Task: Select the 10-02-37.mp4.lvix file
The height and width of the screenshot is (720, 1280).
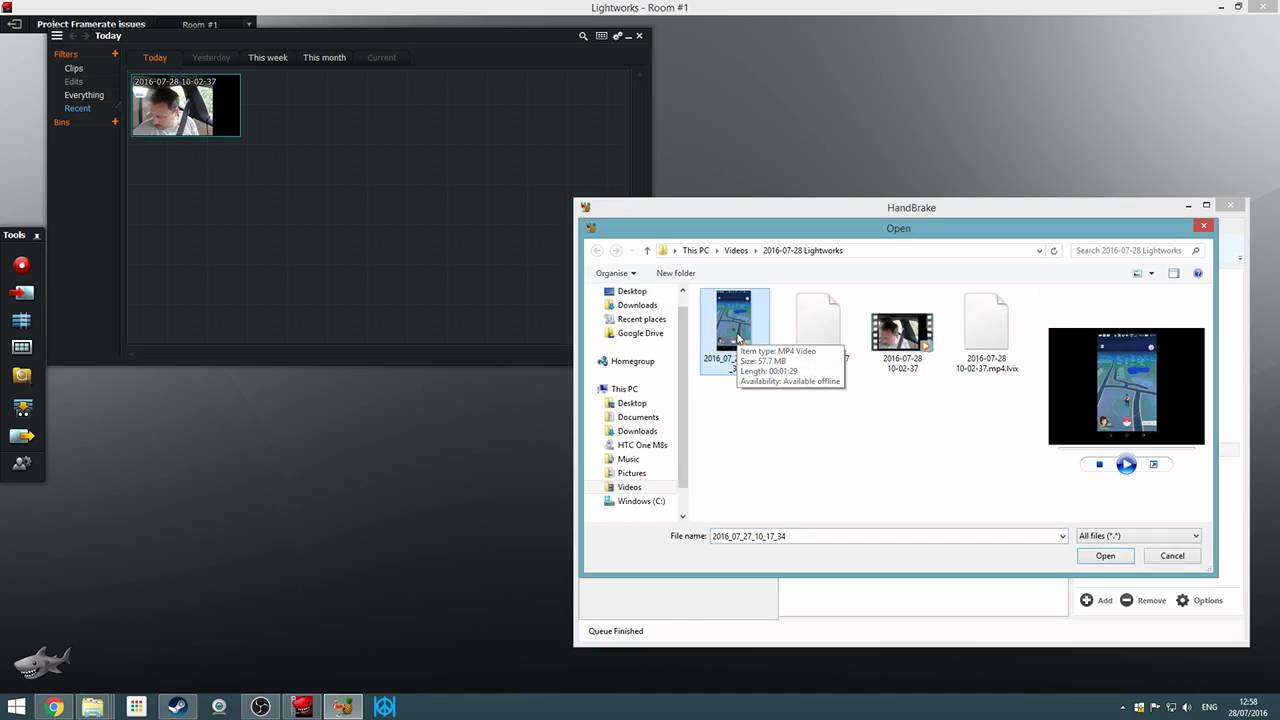Action: (x=986, y=334)
